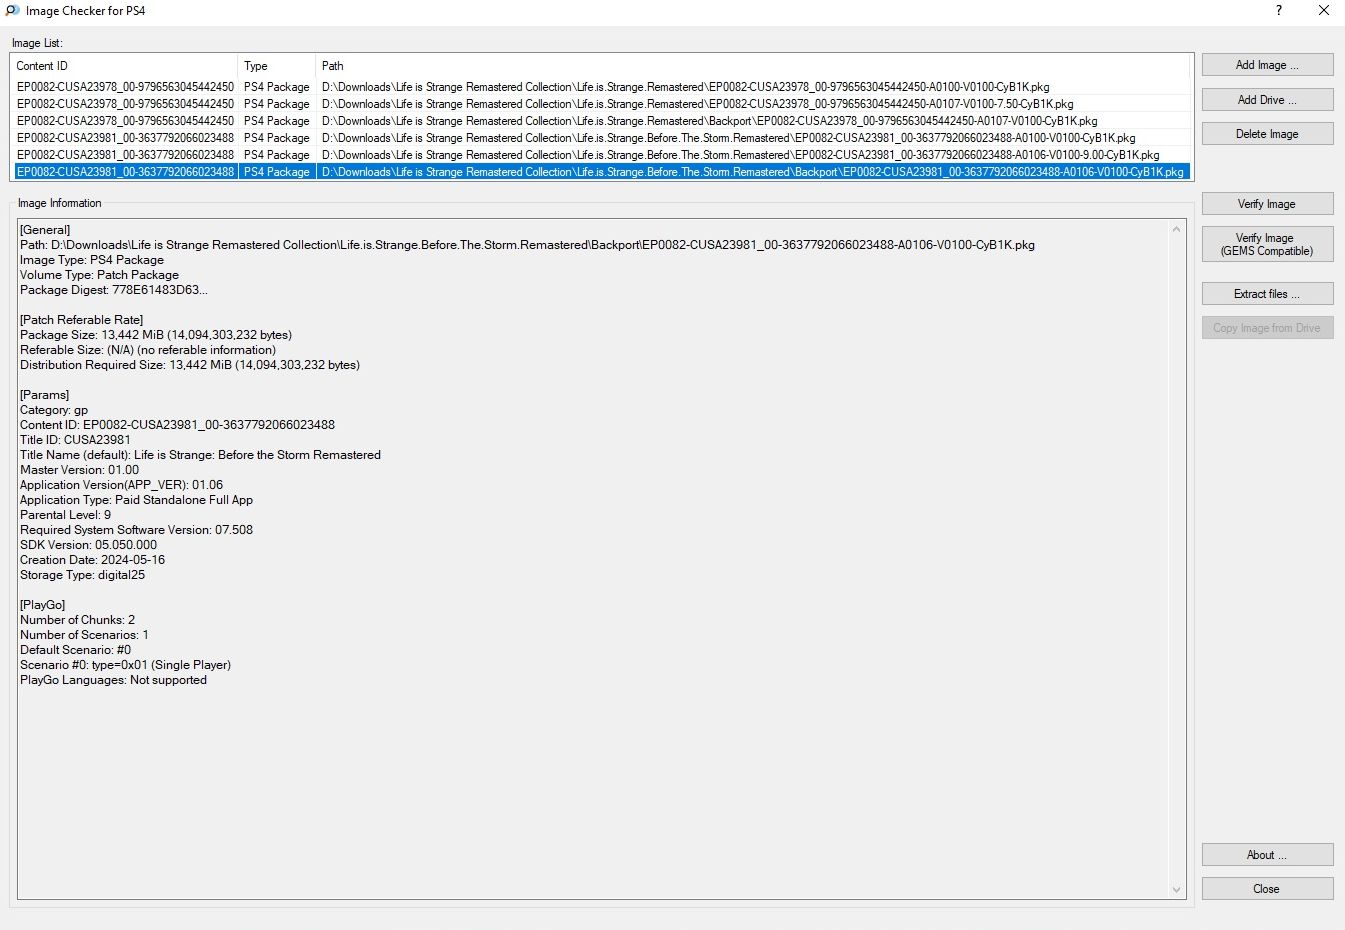Click the Close button at bottom right
The image size is (1345, 930).
(1267, 889)
